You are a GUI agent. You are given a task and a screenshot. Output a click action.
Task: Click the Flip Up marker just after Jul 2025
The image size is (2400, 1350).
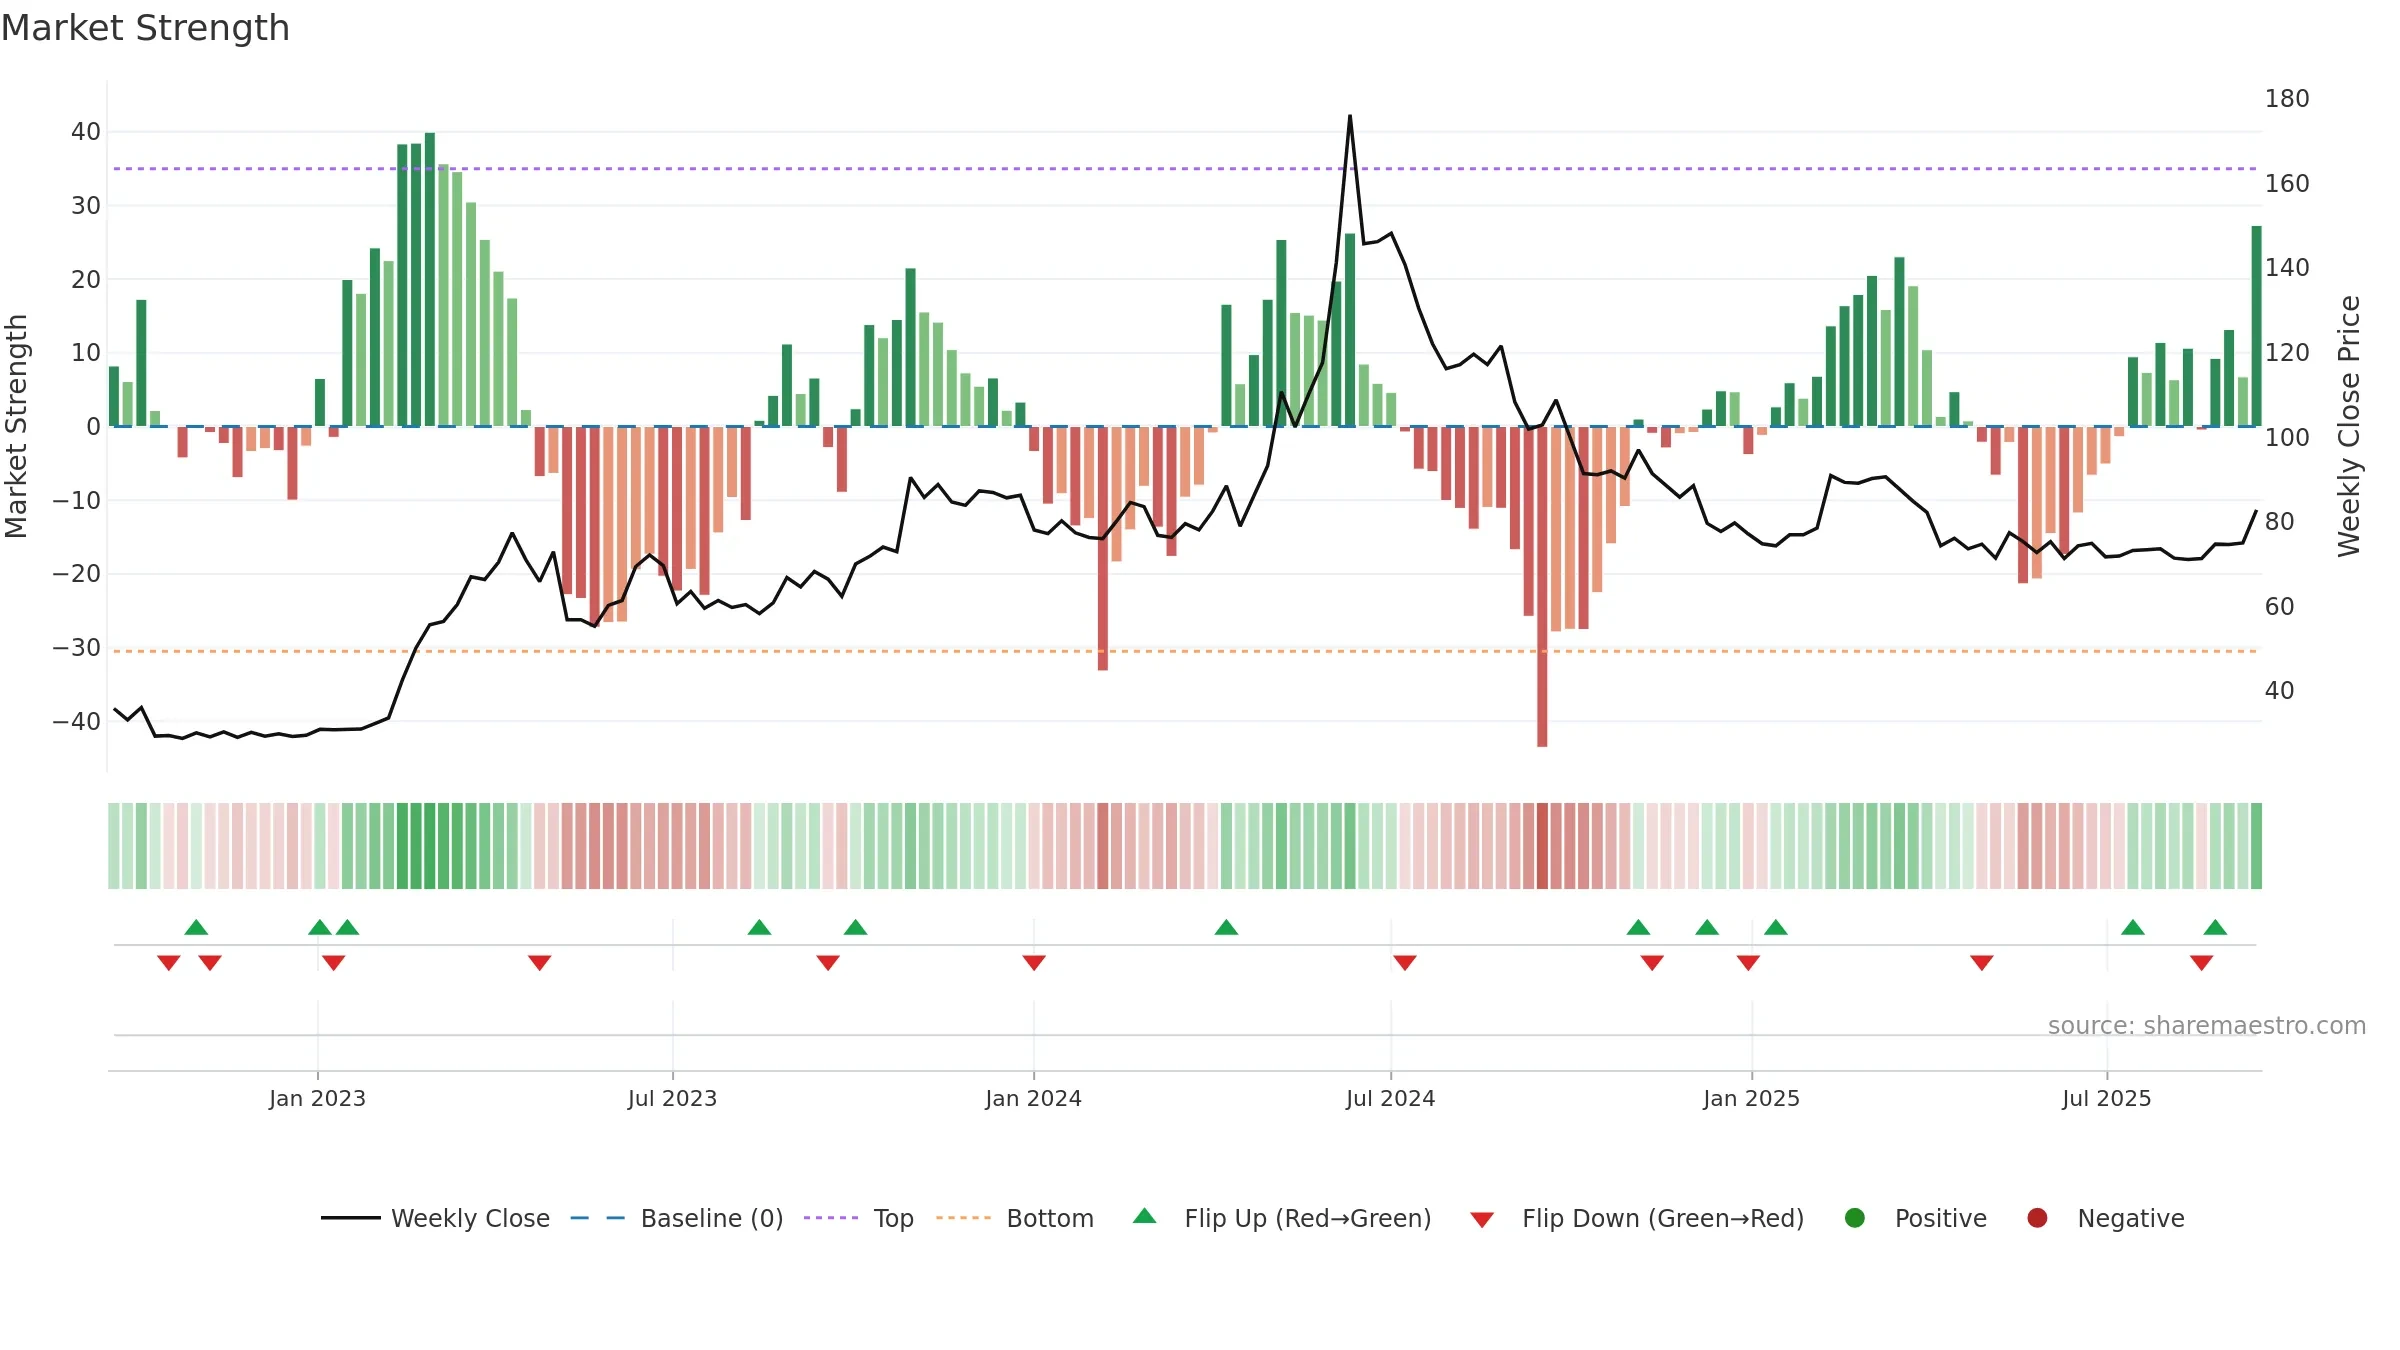(2133, 927)
